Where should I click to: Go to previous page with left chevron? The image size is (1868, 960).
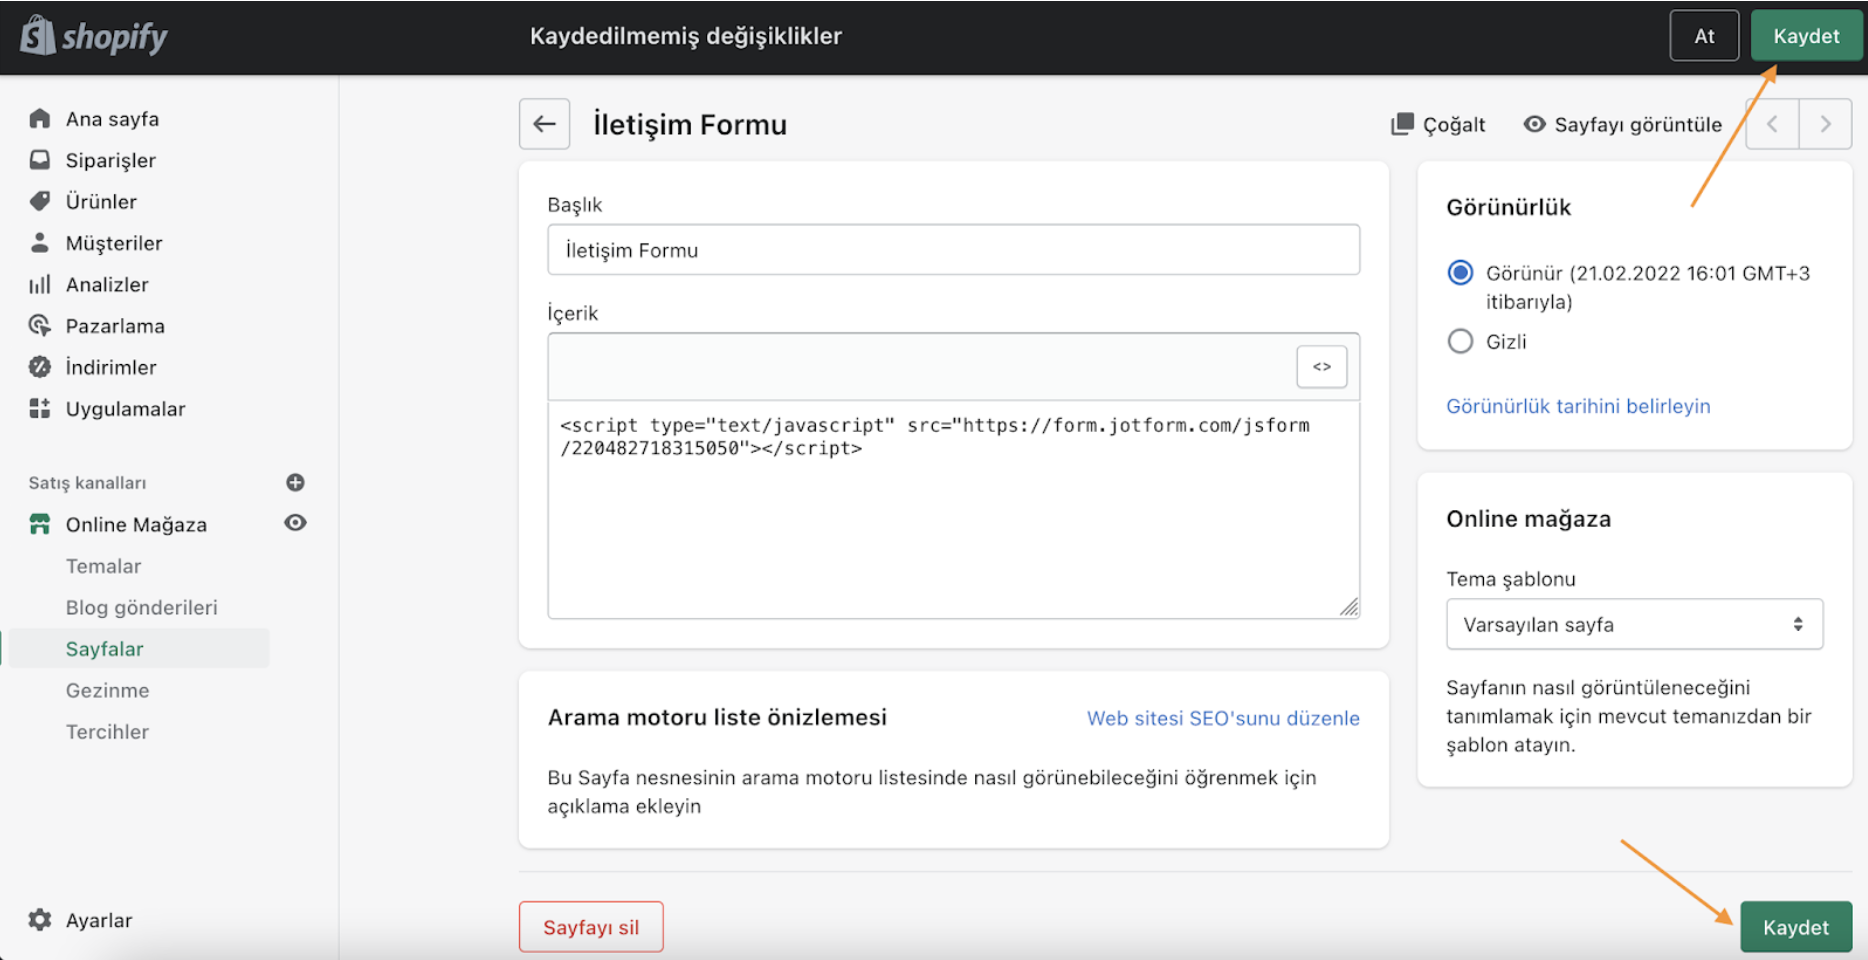(1772, 124)
